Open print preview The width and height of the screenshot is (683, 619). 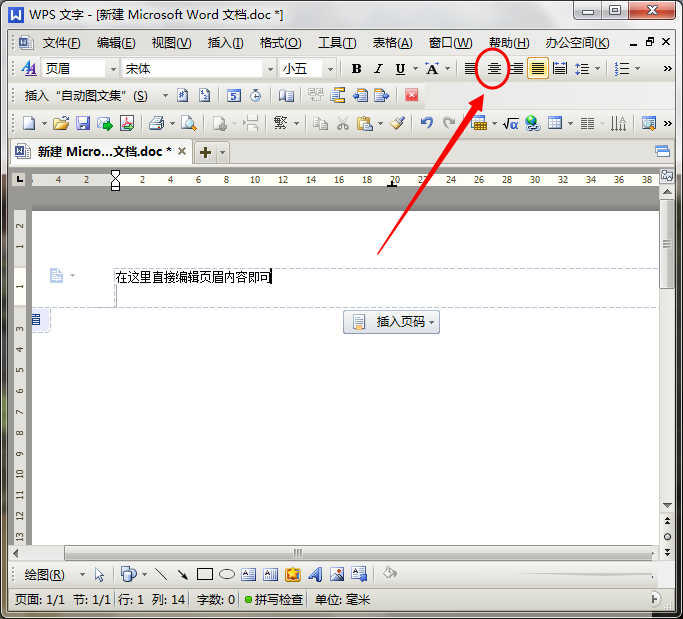click(189, 124)
